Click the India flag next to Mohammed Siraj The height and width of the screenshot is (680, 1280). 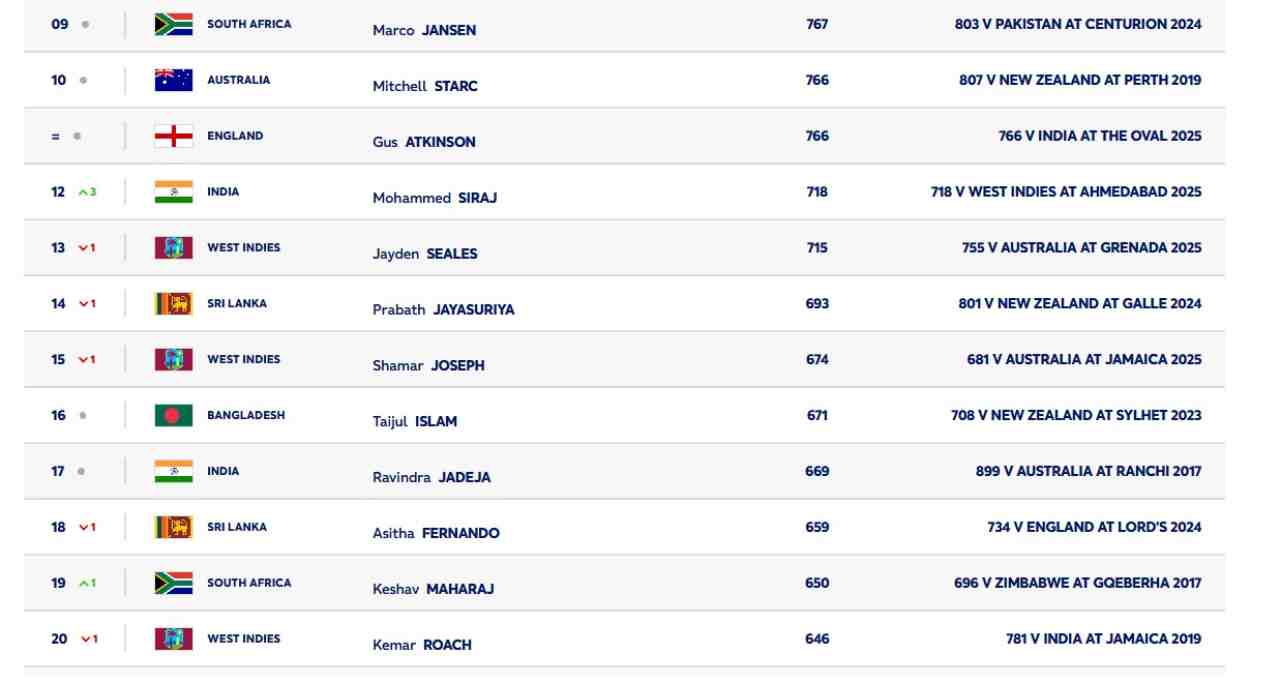tap(173, 192)
